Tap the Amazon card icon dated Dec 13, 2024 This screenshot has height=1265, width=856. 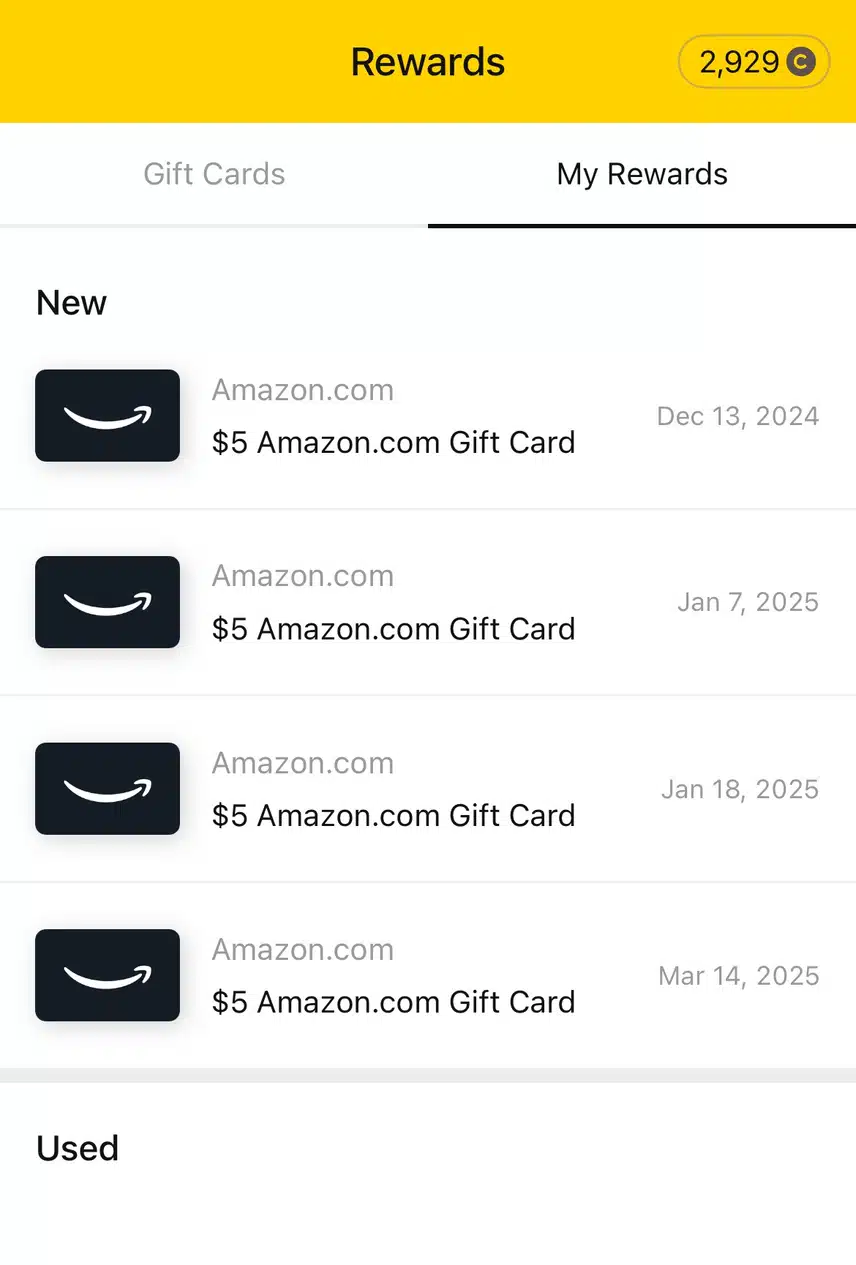coord(107,416)
